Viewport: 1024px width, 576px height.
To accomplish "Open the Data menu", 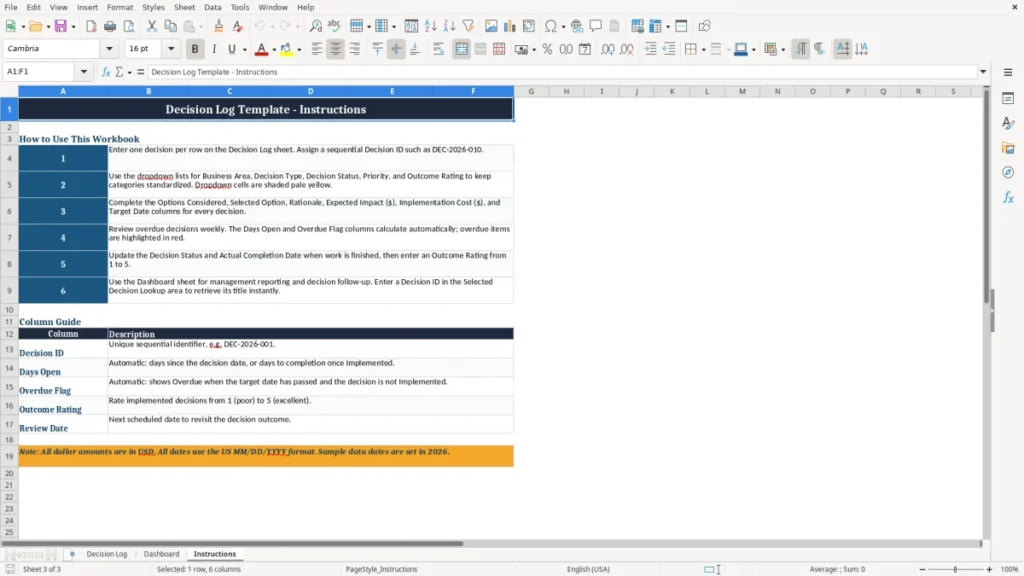I will coord(212,7).
